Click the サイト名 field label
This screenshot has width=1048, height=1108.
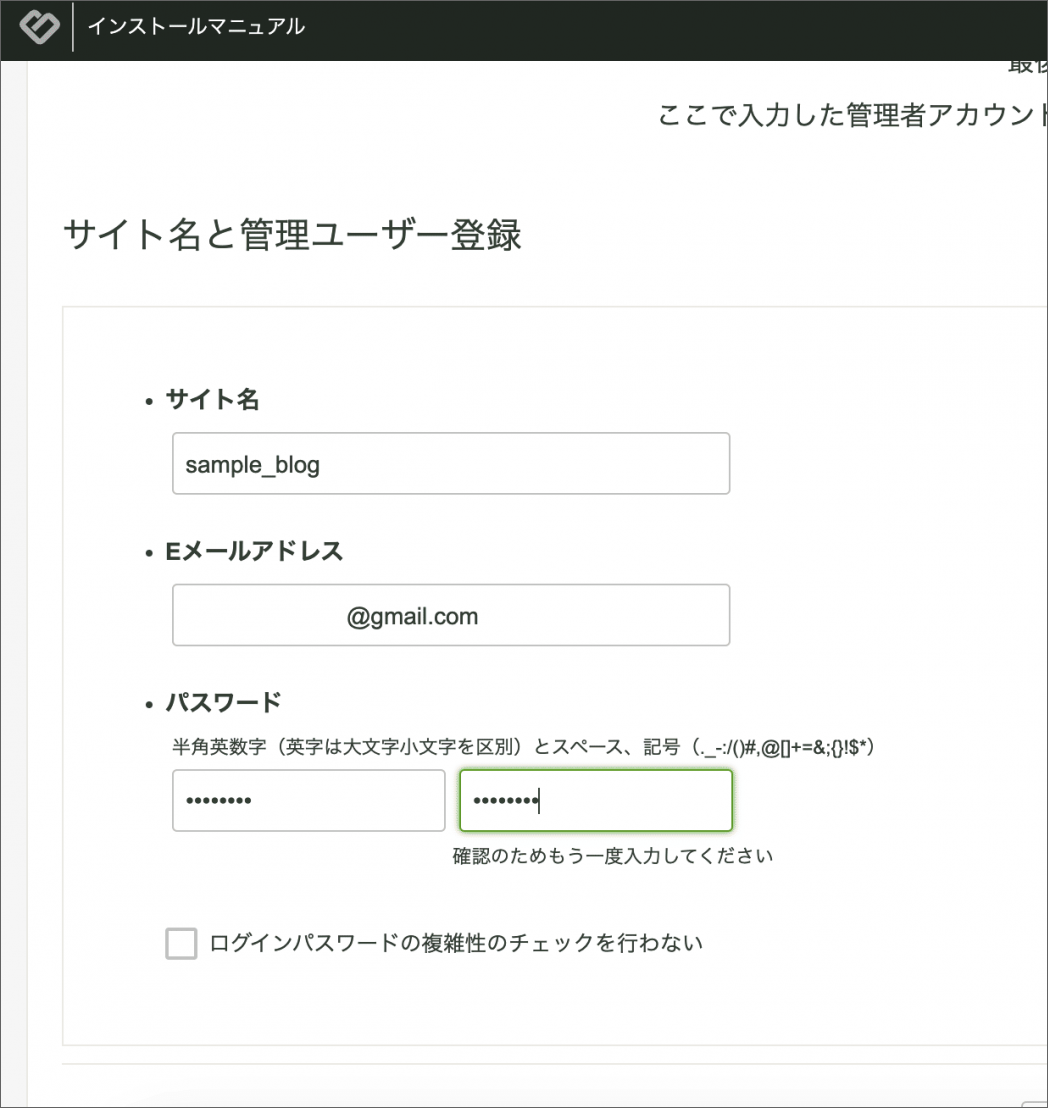(x=212, y=400)
